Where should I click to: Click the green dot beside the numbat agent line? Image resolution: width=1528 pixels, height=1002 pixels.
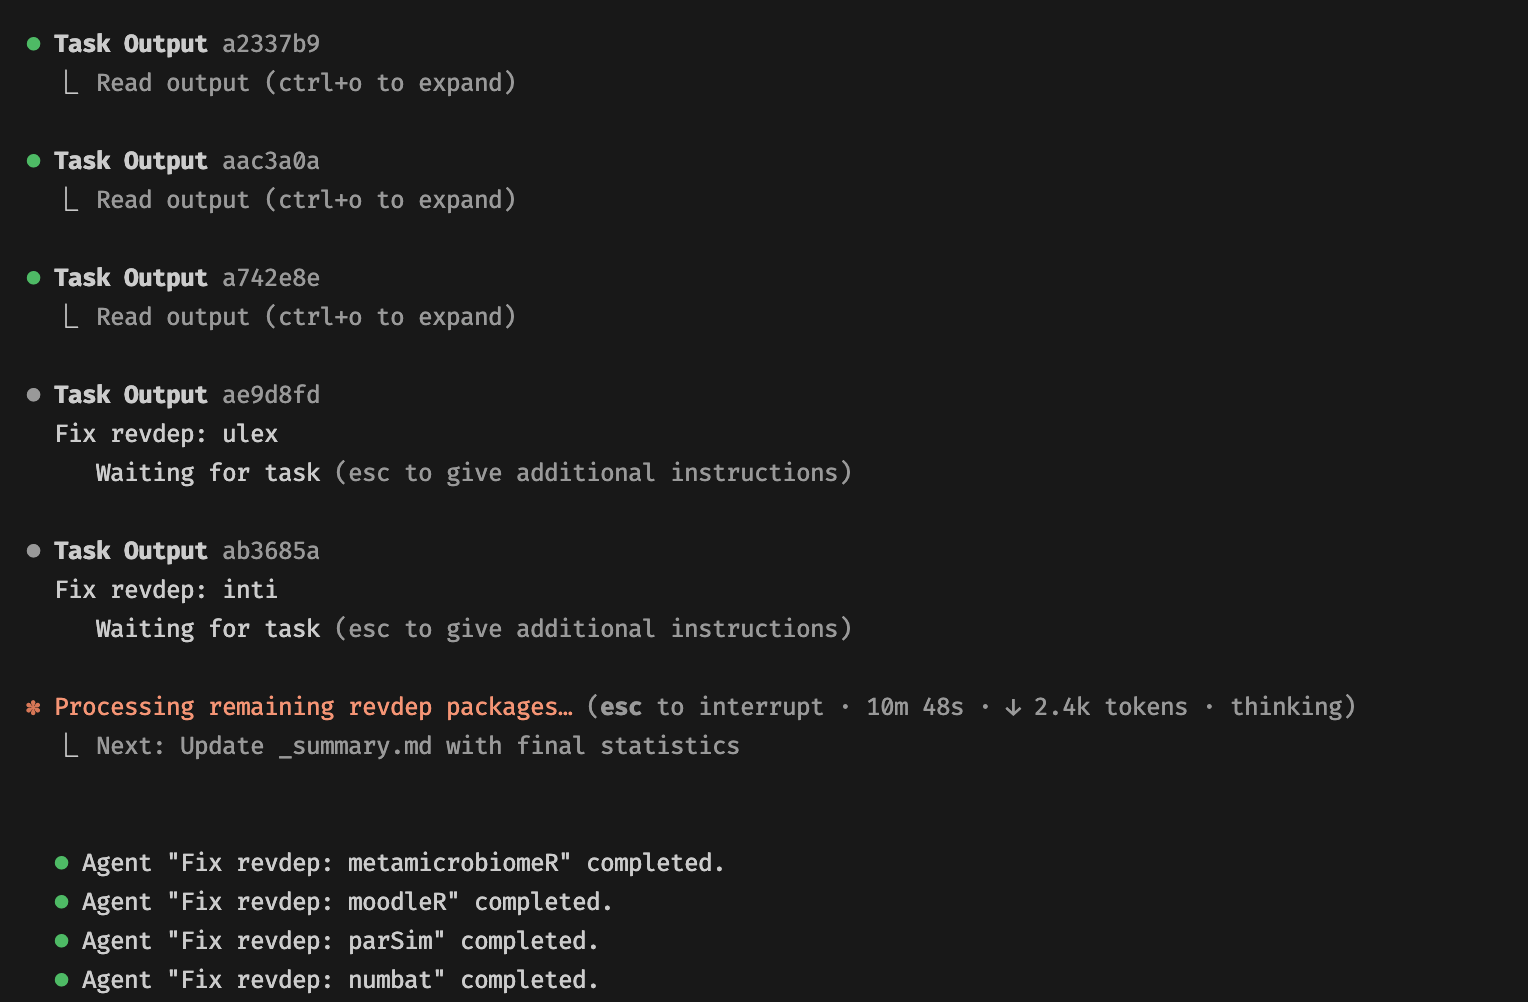pyautogui.click(x=62, y=980)
